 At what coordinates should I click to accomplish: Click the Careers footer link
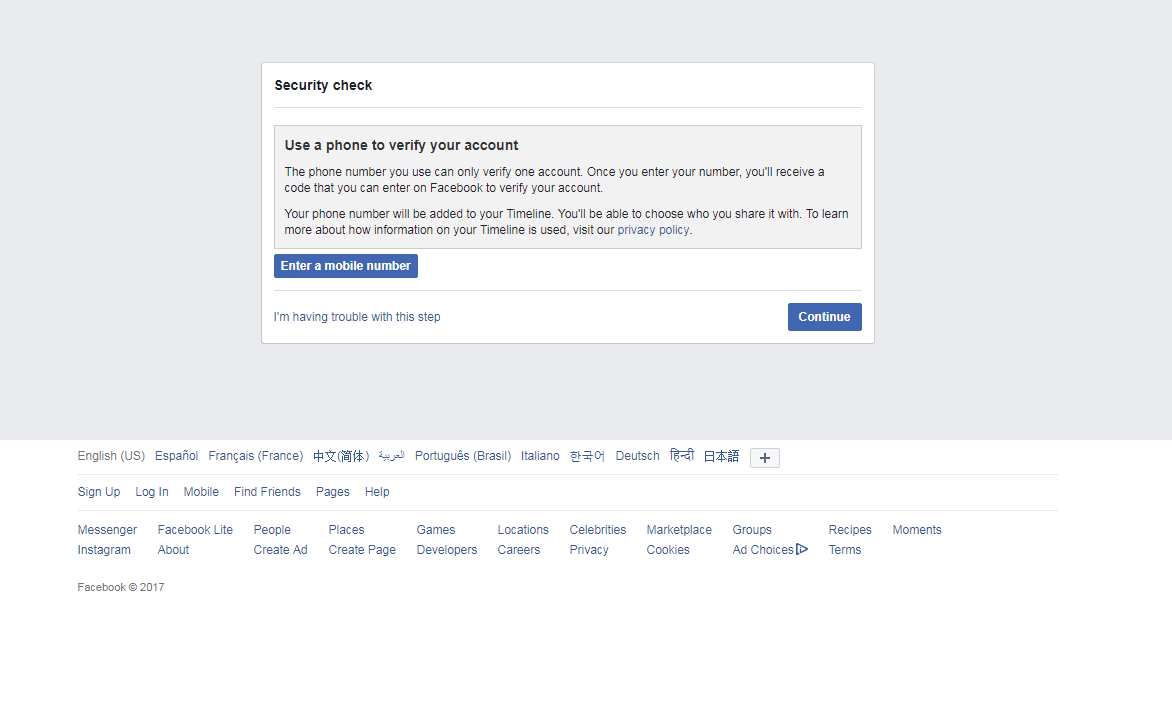[x=518, y=549]
